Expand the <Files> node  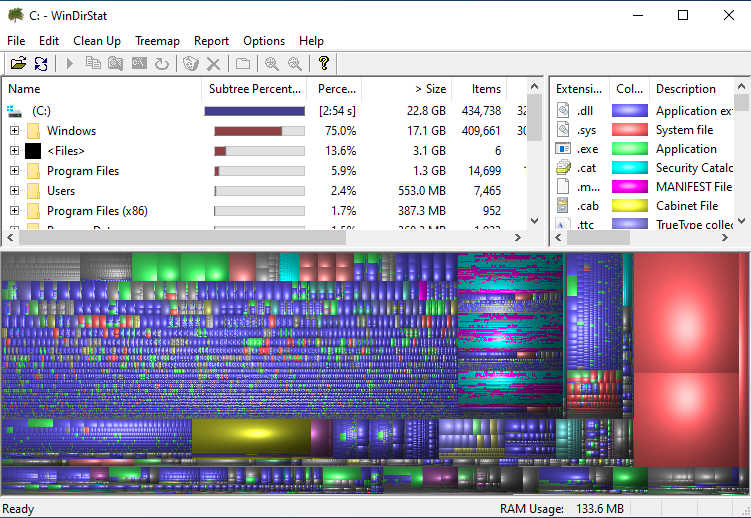14,151
